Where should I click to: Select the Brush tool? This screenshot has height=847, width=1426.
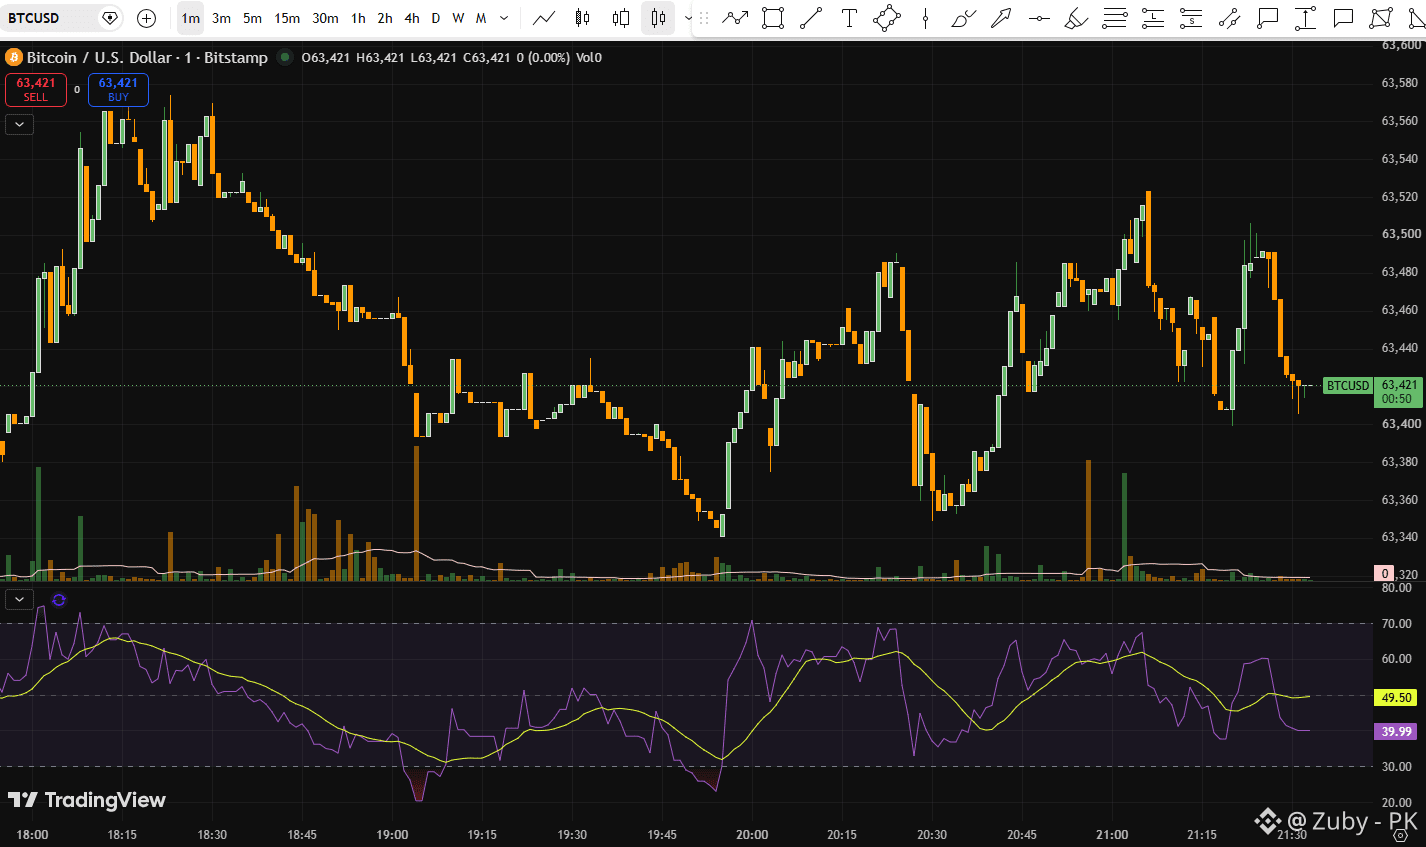(963, 18)
